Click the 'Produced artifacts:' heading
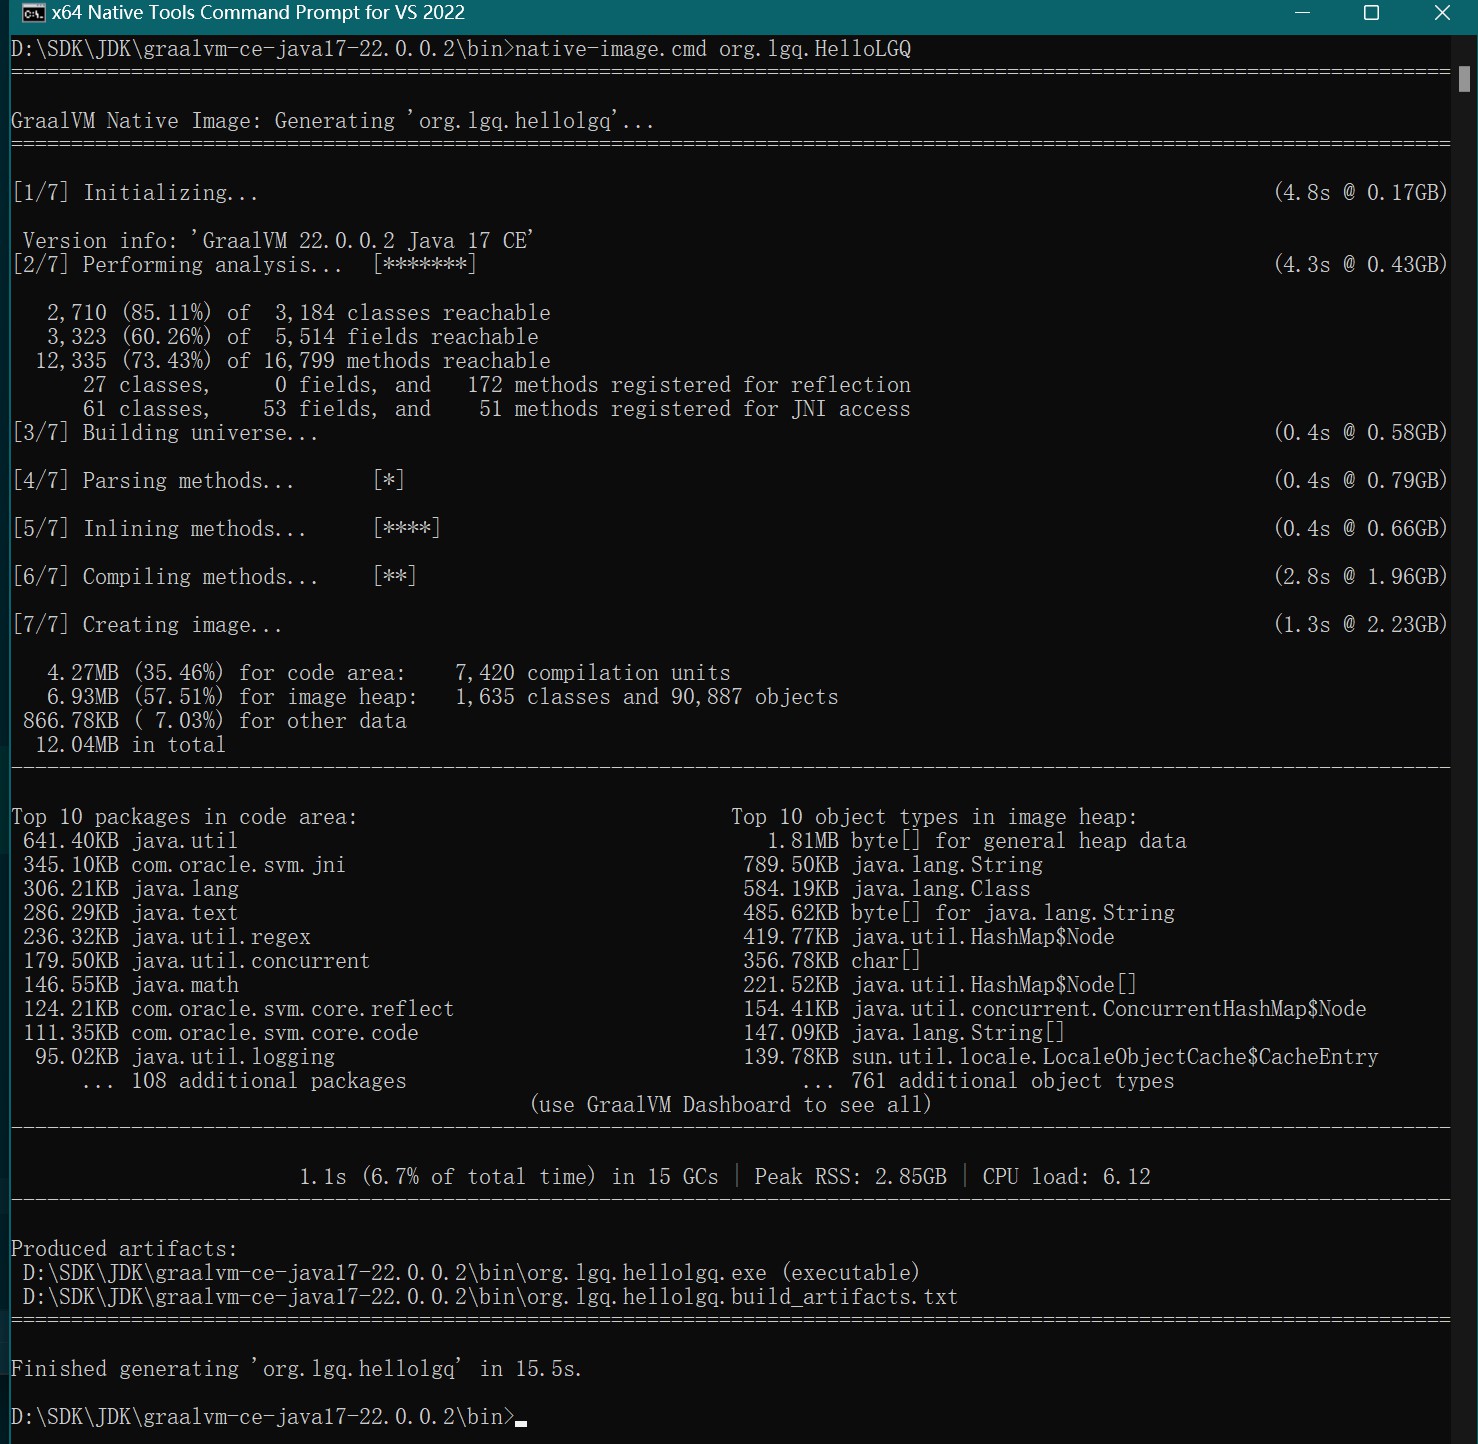 pos(125,1249)
